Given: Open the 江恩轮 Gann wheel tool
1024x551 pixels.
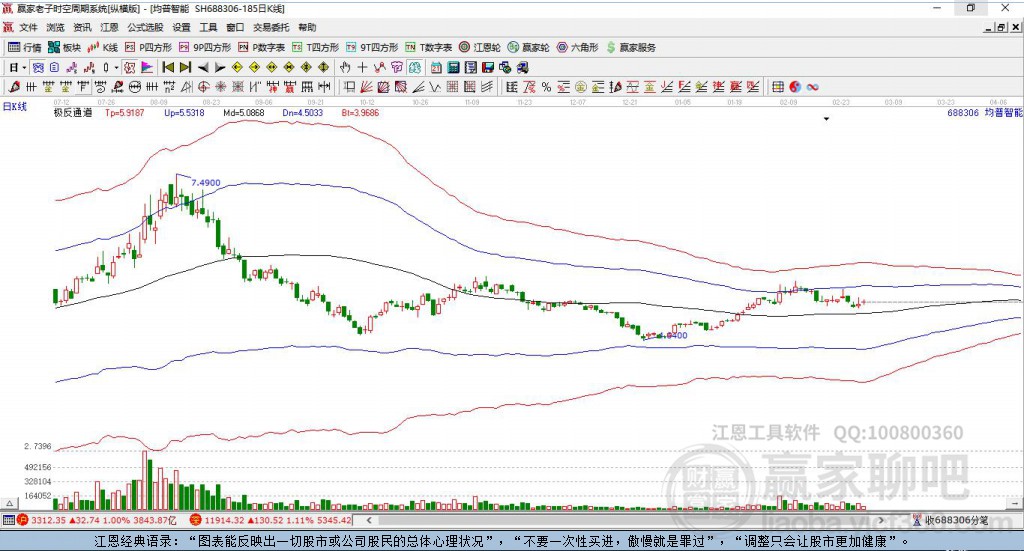Looking at the screenshot, I should (479, 48).
